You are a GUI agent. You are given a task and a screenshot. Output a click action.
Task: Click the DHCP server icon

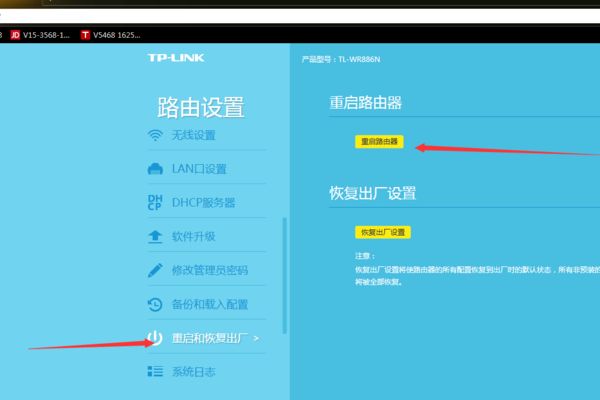click(x=155, y=203)
